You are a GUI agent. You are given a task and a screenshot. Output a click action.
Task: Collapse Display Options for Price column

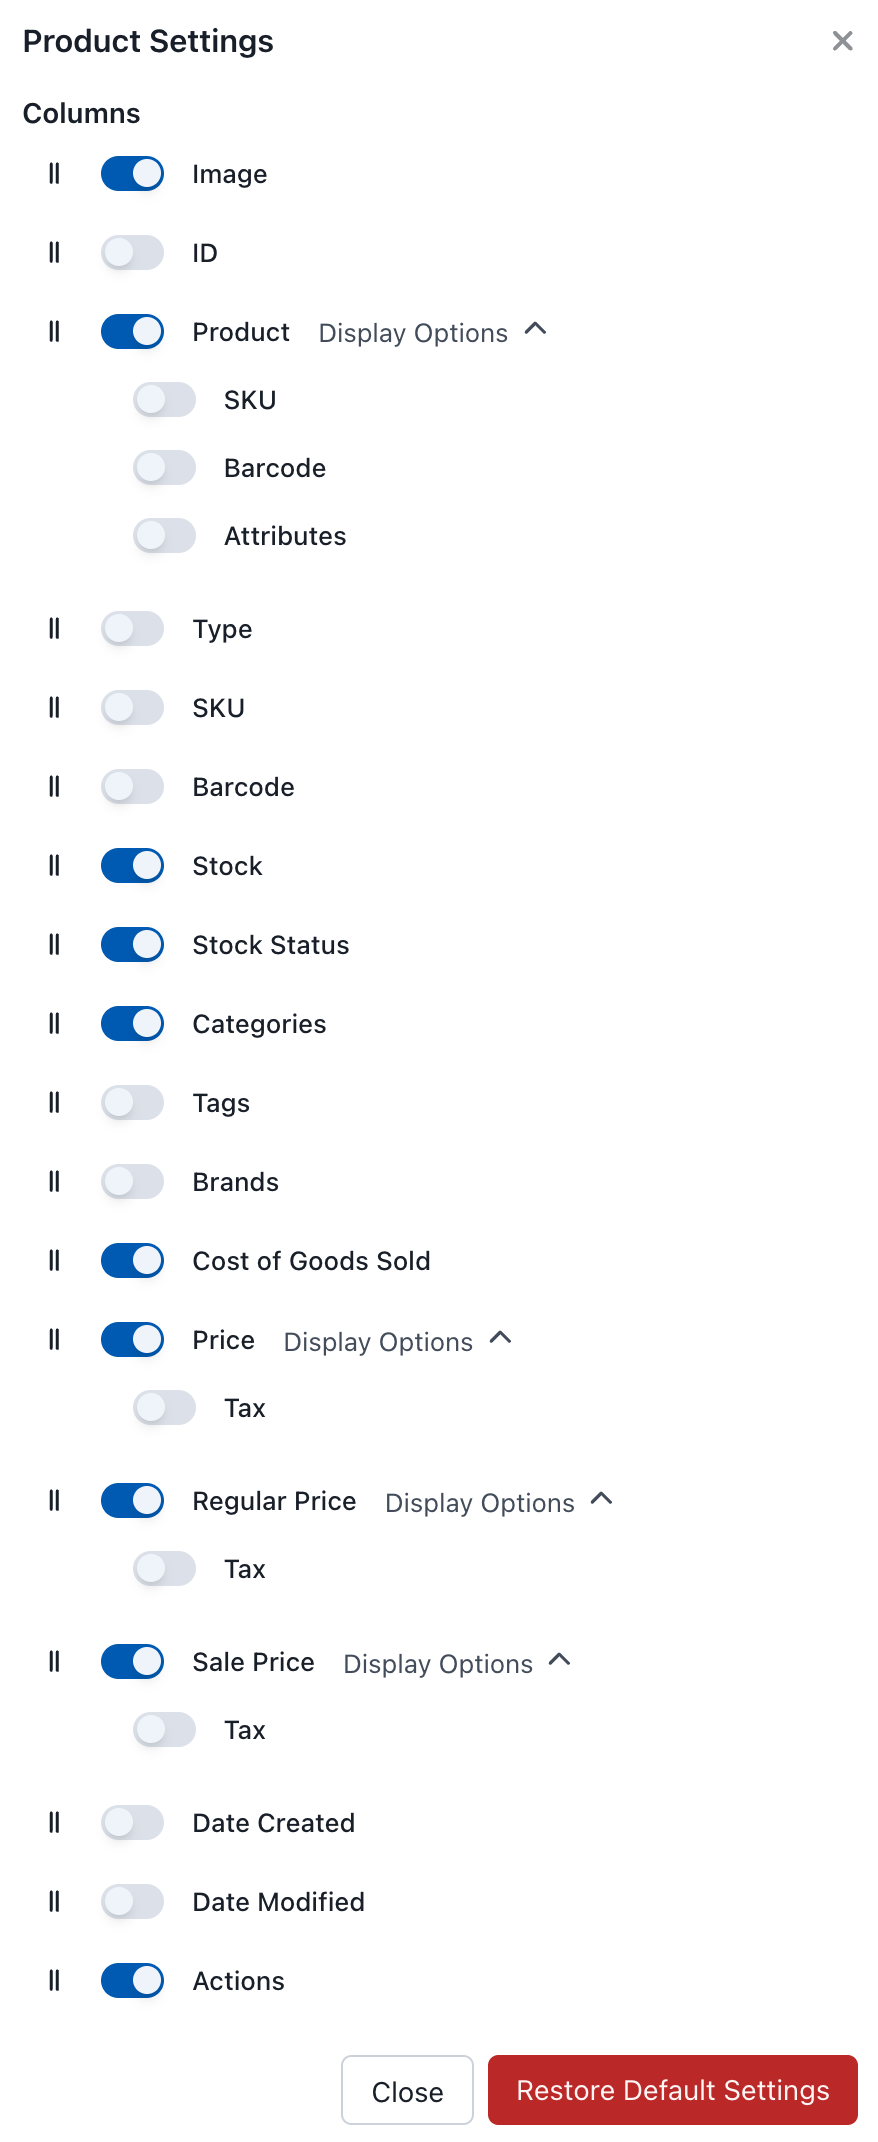[x=501, y=1338]
